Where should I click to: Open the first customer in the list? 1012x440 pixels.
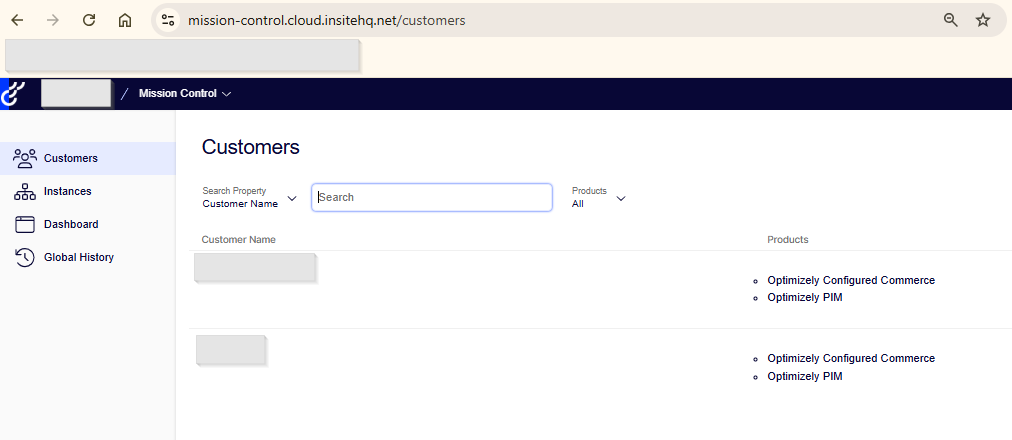tap(254, 267)
